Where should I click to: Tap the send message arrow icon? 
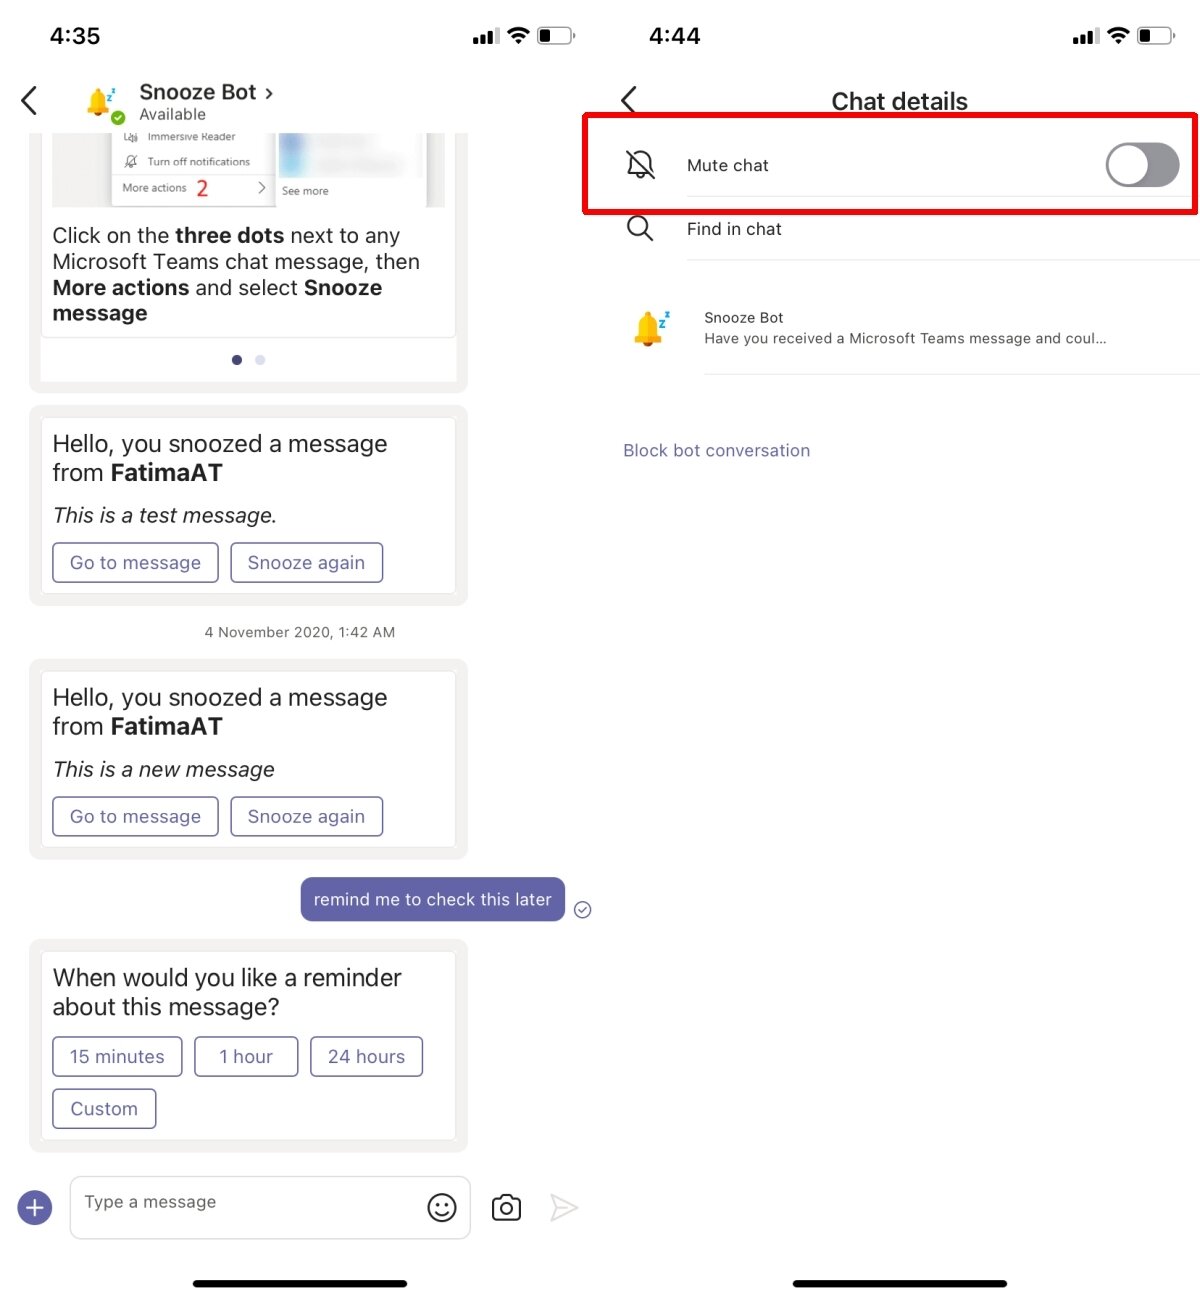click(564, 1207)
